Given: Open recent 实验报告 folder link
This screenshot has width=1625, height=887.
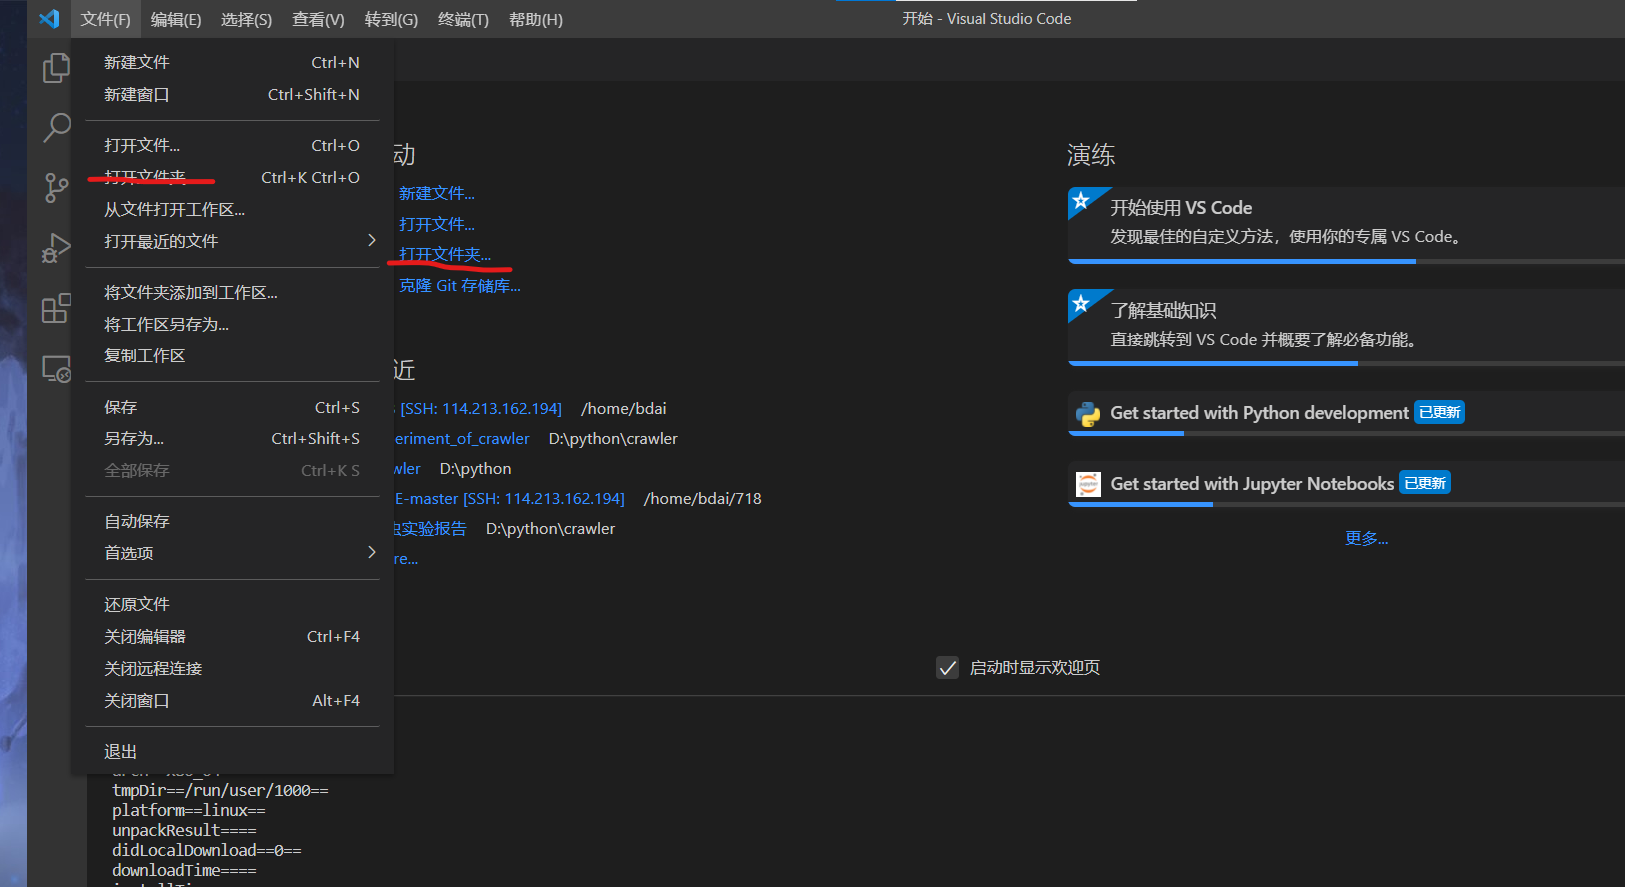Looking at the screenshot, I should [x=430, y=528].
